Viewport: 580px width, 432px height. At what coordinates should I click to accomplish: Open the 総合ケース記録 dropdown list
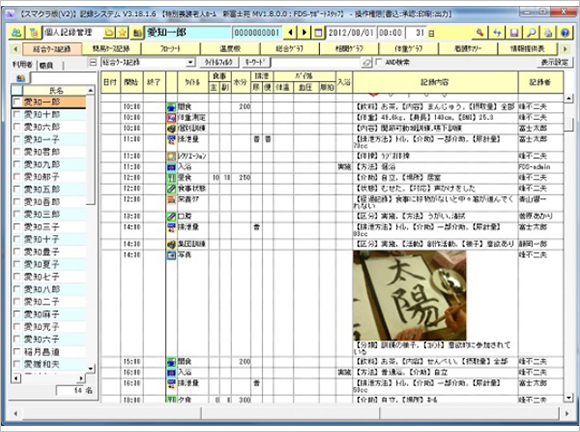(190, 63)
